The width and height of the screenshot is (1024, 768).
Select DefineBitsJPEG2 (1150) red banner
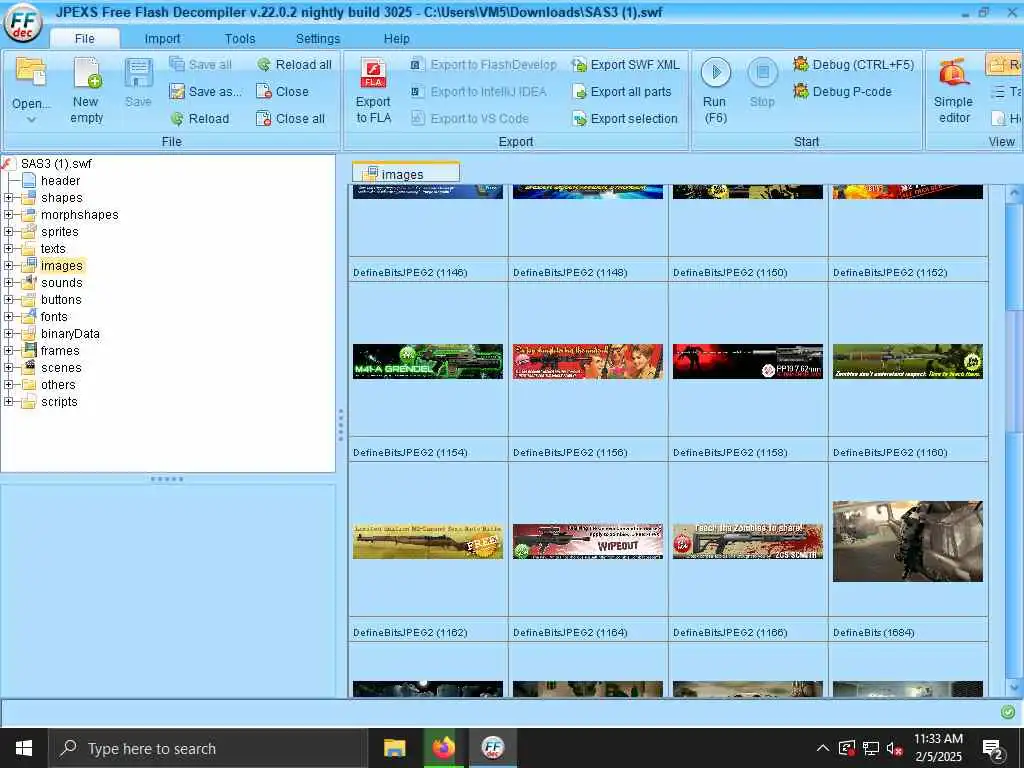point(748,361)
